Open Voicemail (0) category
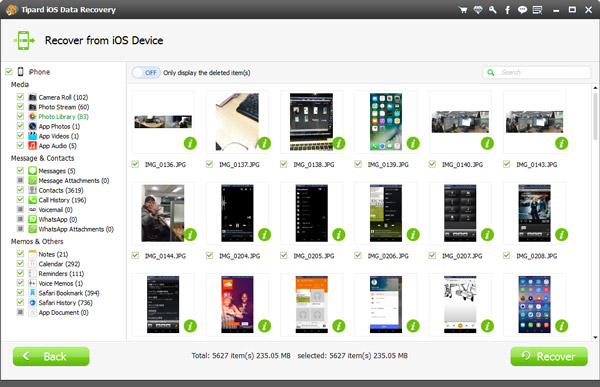 pyautogui.click(x=55, y=210)
